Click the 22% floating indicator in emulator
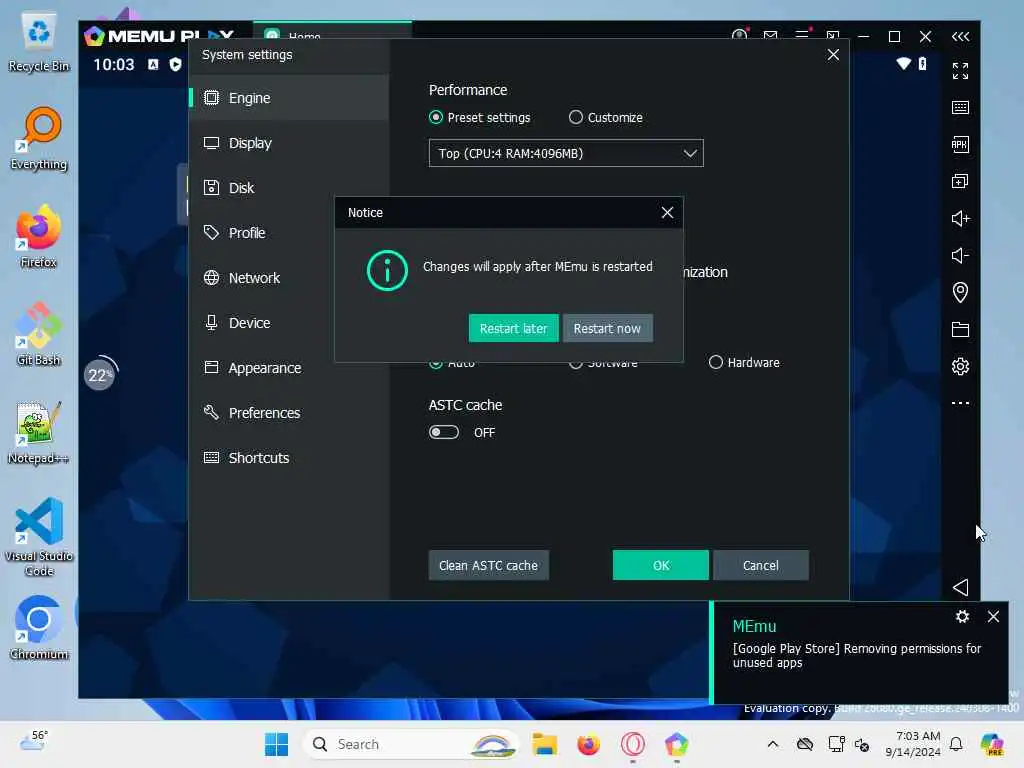This screenshot has height=768, width=1024. pyautogui.click(x=100, y=374)
